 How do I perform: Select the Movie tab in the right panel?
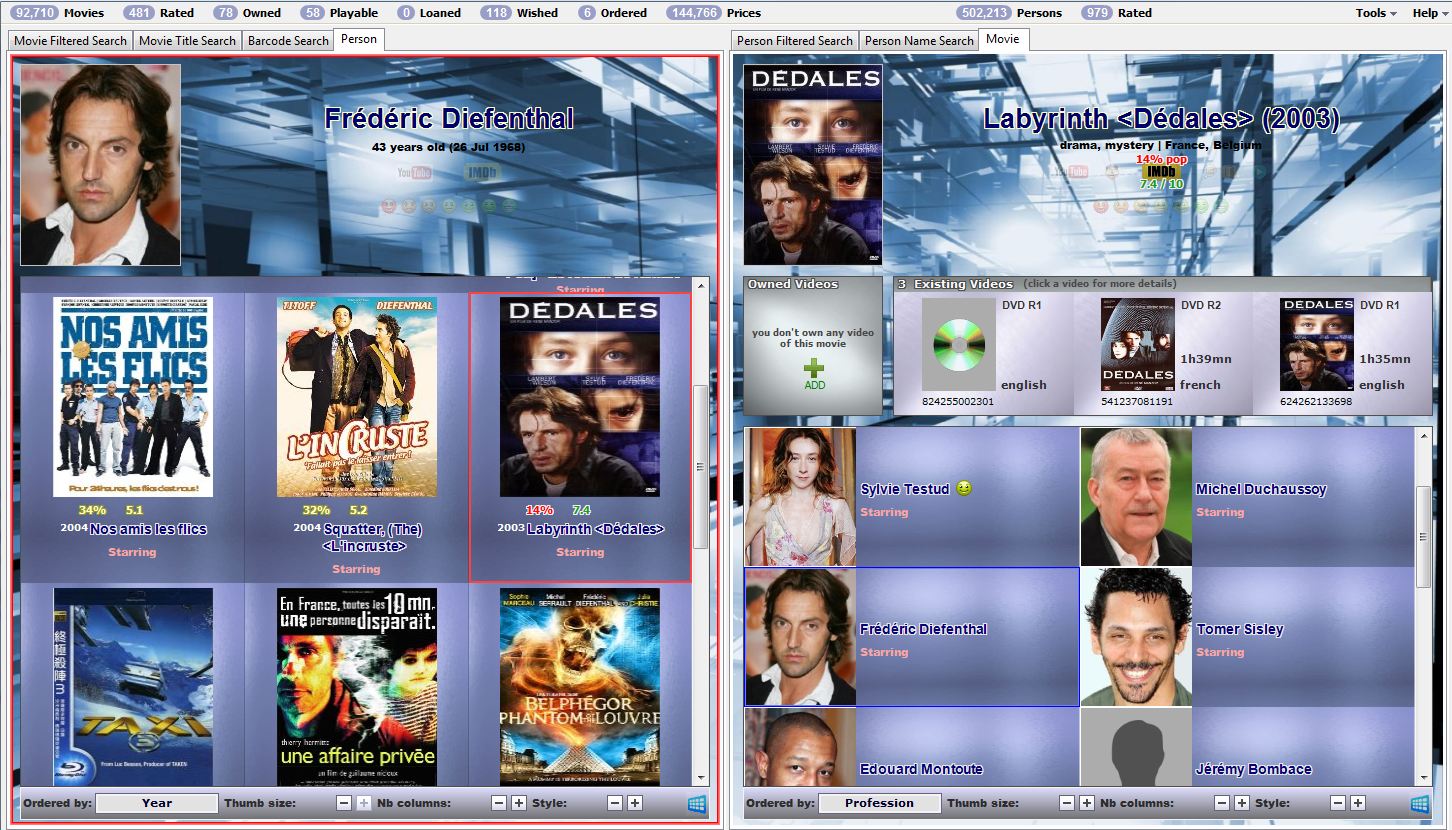click(1003, 40)
